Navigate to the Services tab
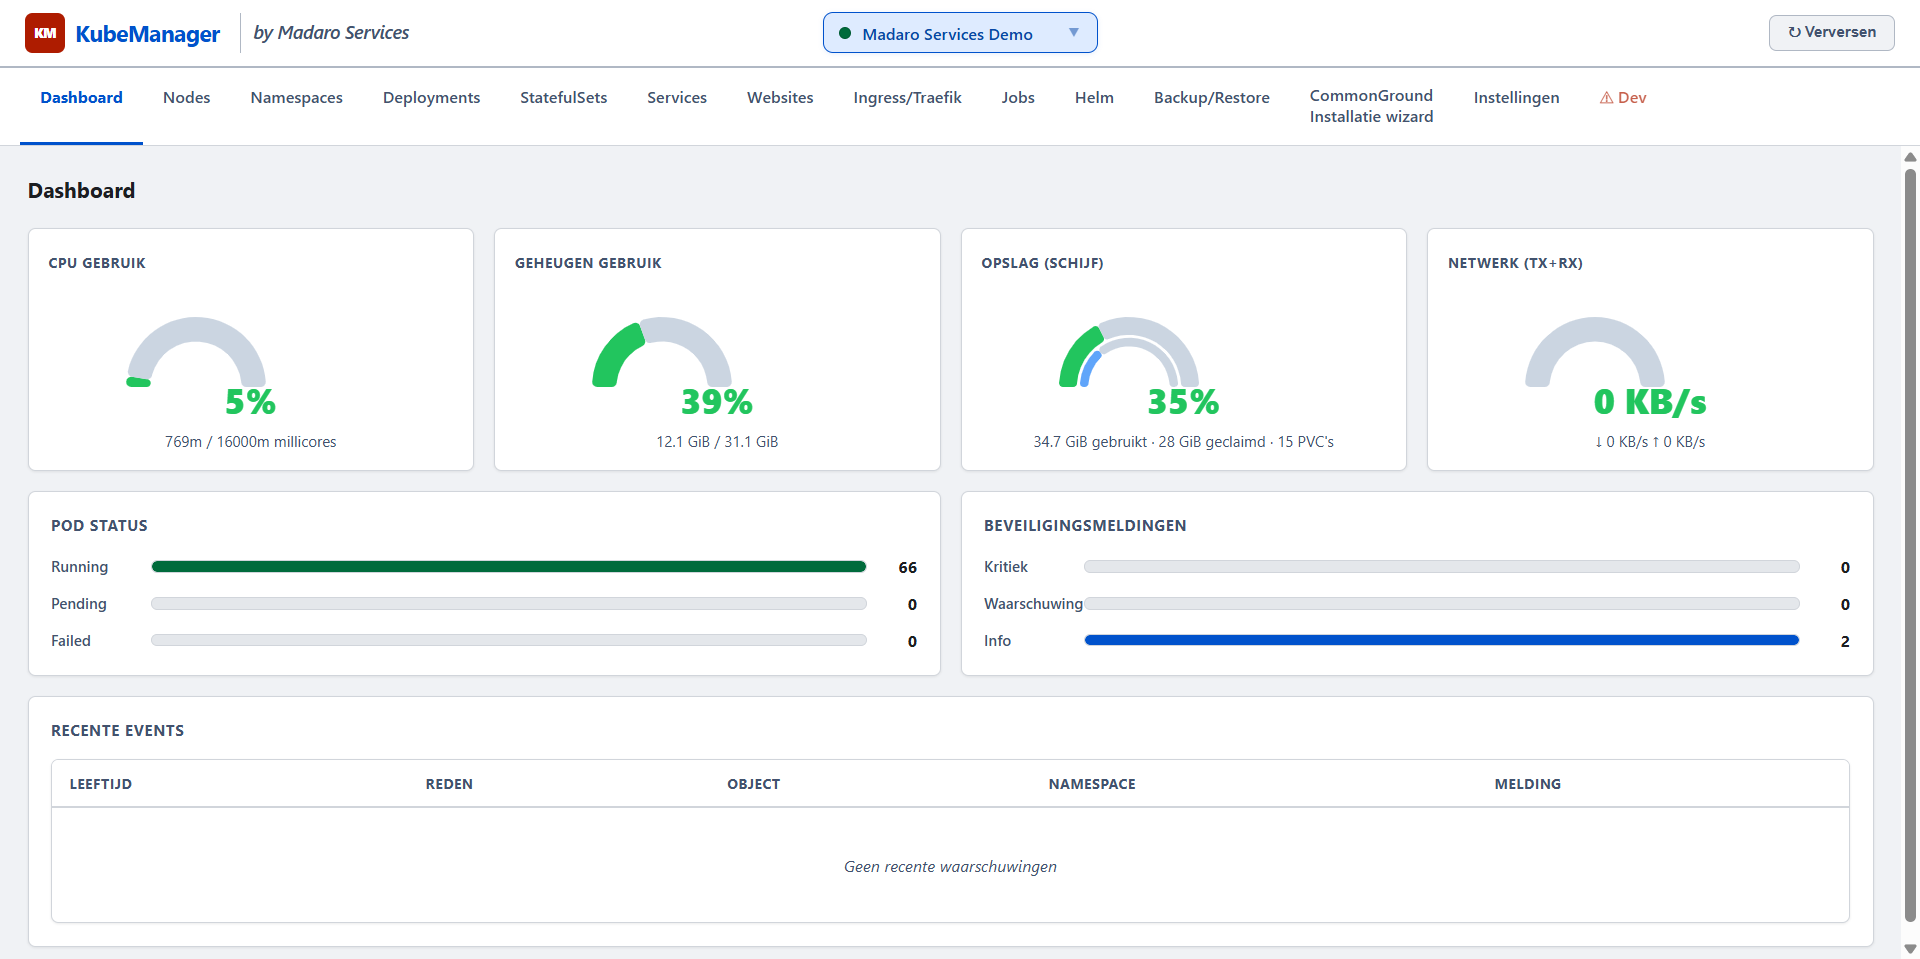The width and height of the screenshot is (1920, 959). (677, 98)
